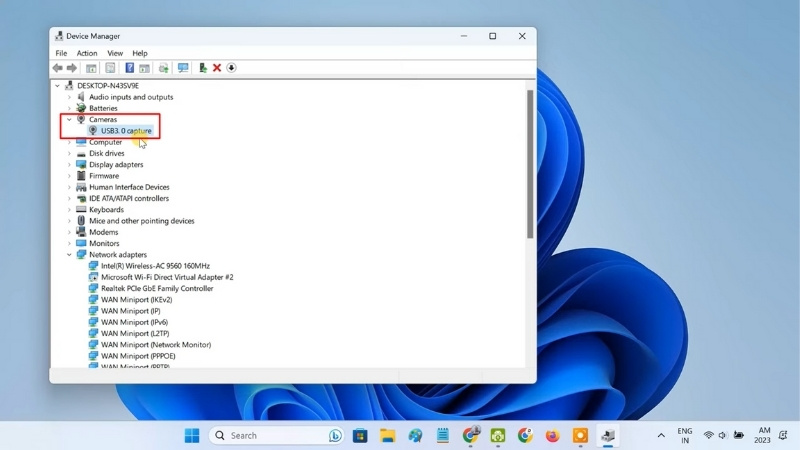Click the Batteries category icon

pyautogui.click(x=81, y=108)
